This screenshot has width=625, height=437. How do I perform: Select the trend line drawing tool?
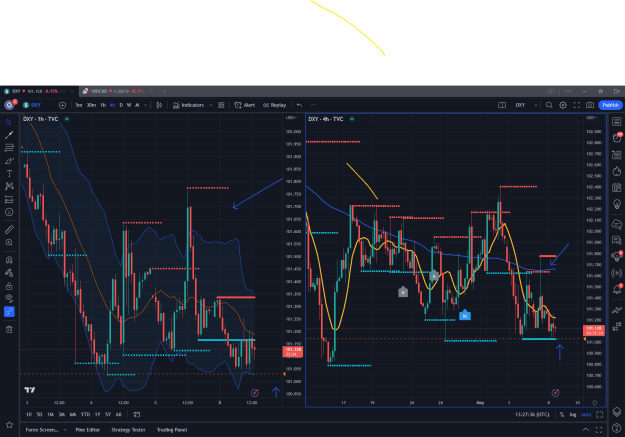pyautogui.click(x=9, y=135)
